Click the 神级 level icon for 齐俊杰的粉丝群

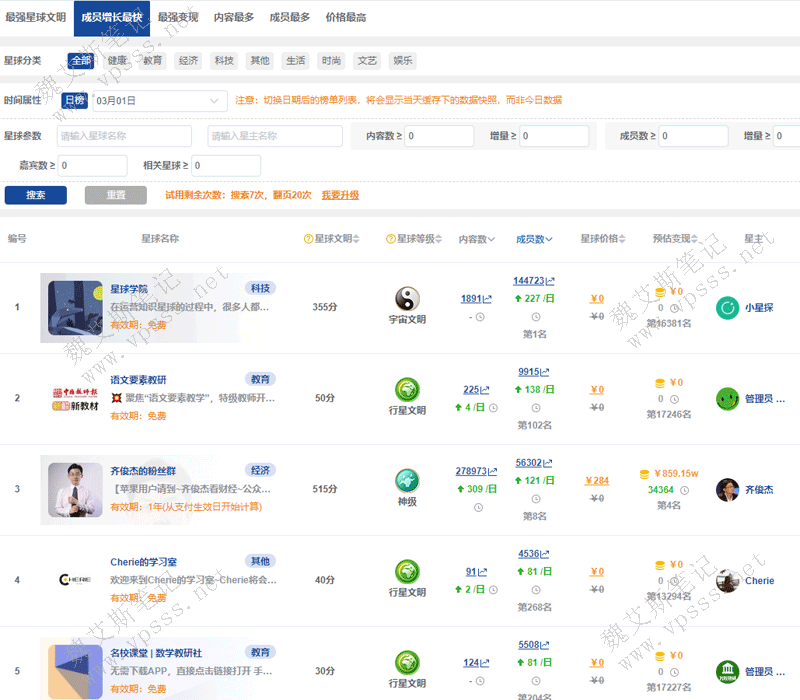click(407, 480)
